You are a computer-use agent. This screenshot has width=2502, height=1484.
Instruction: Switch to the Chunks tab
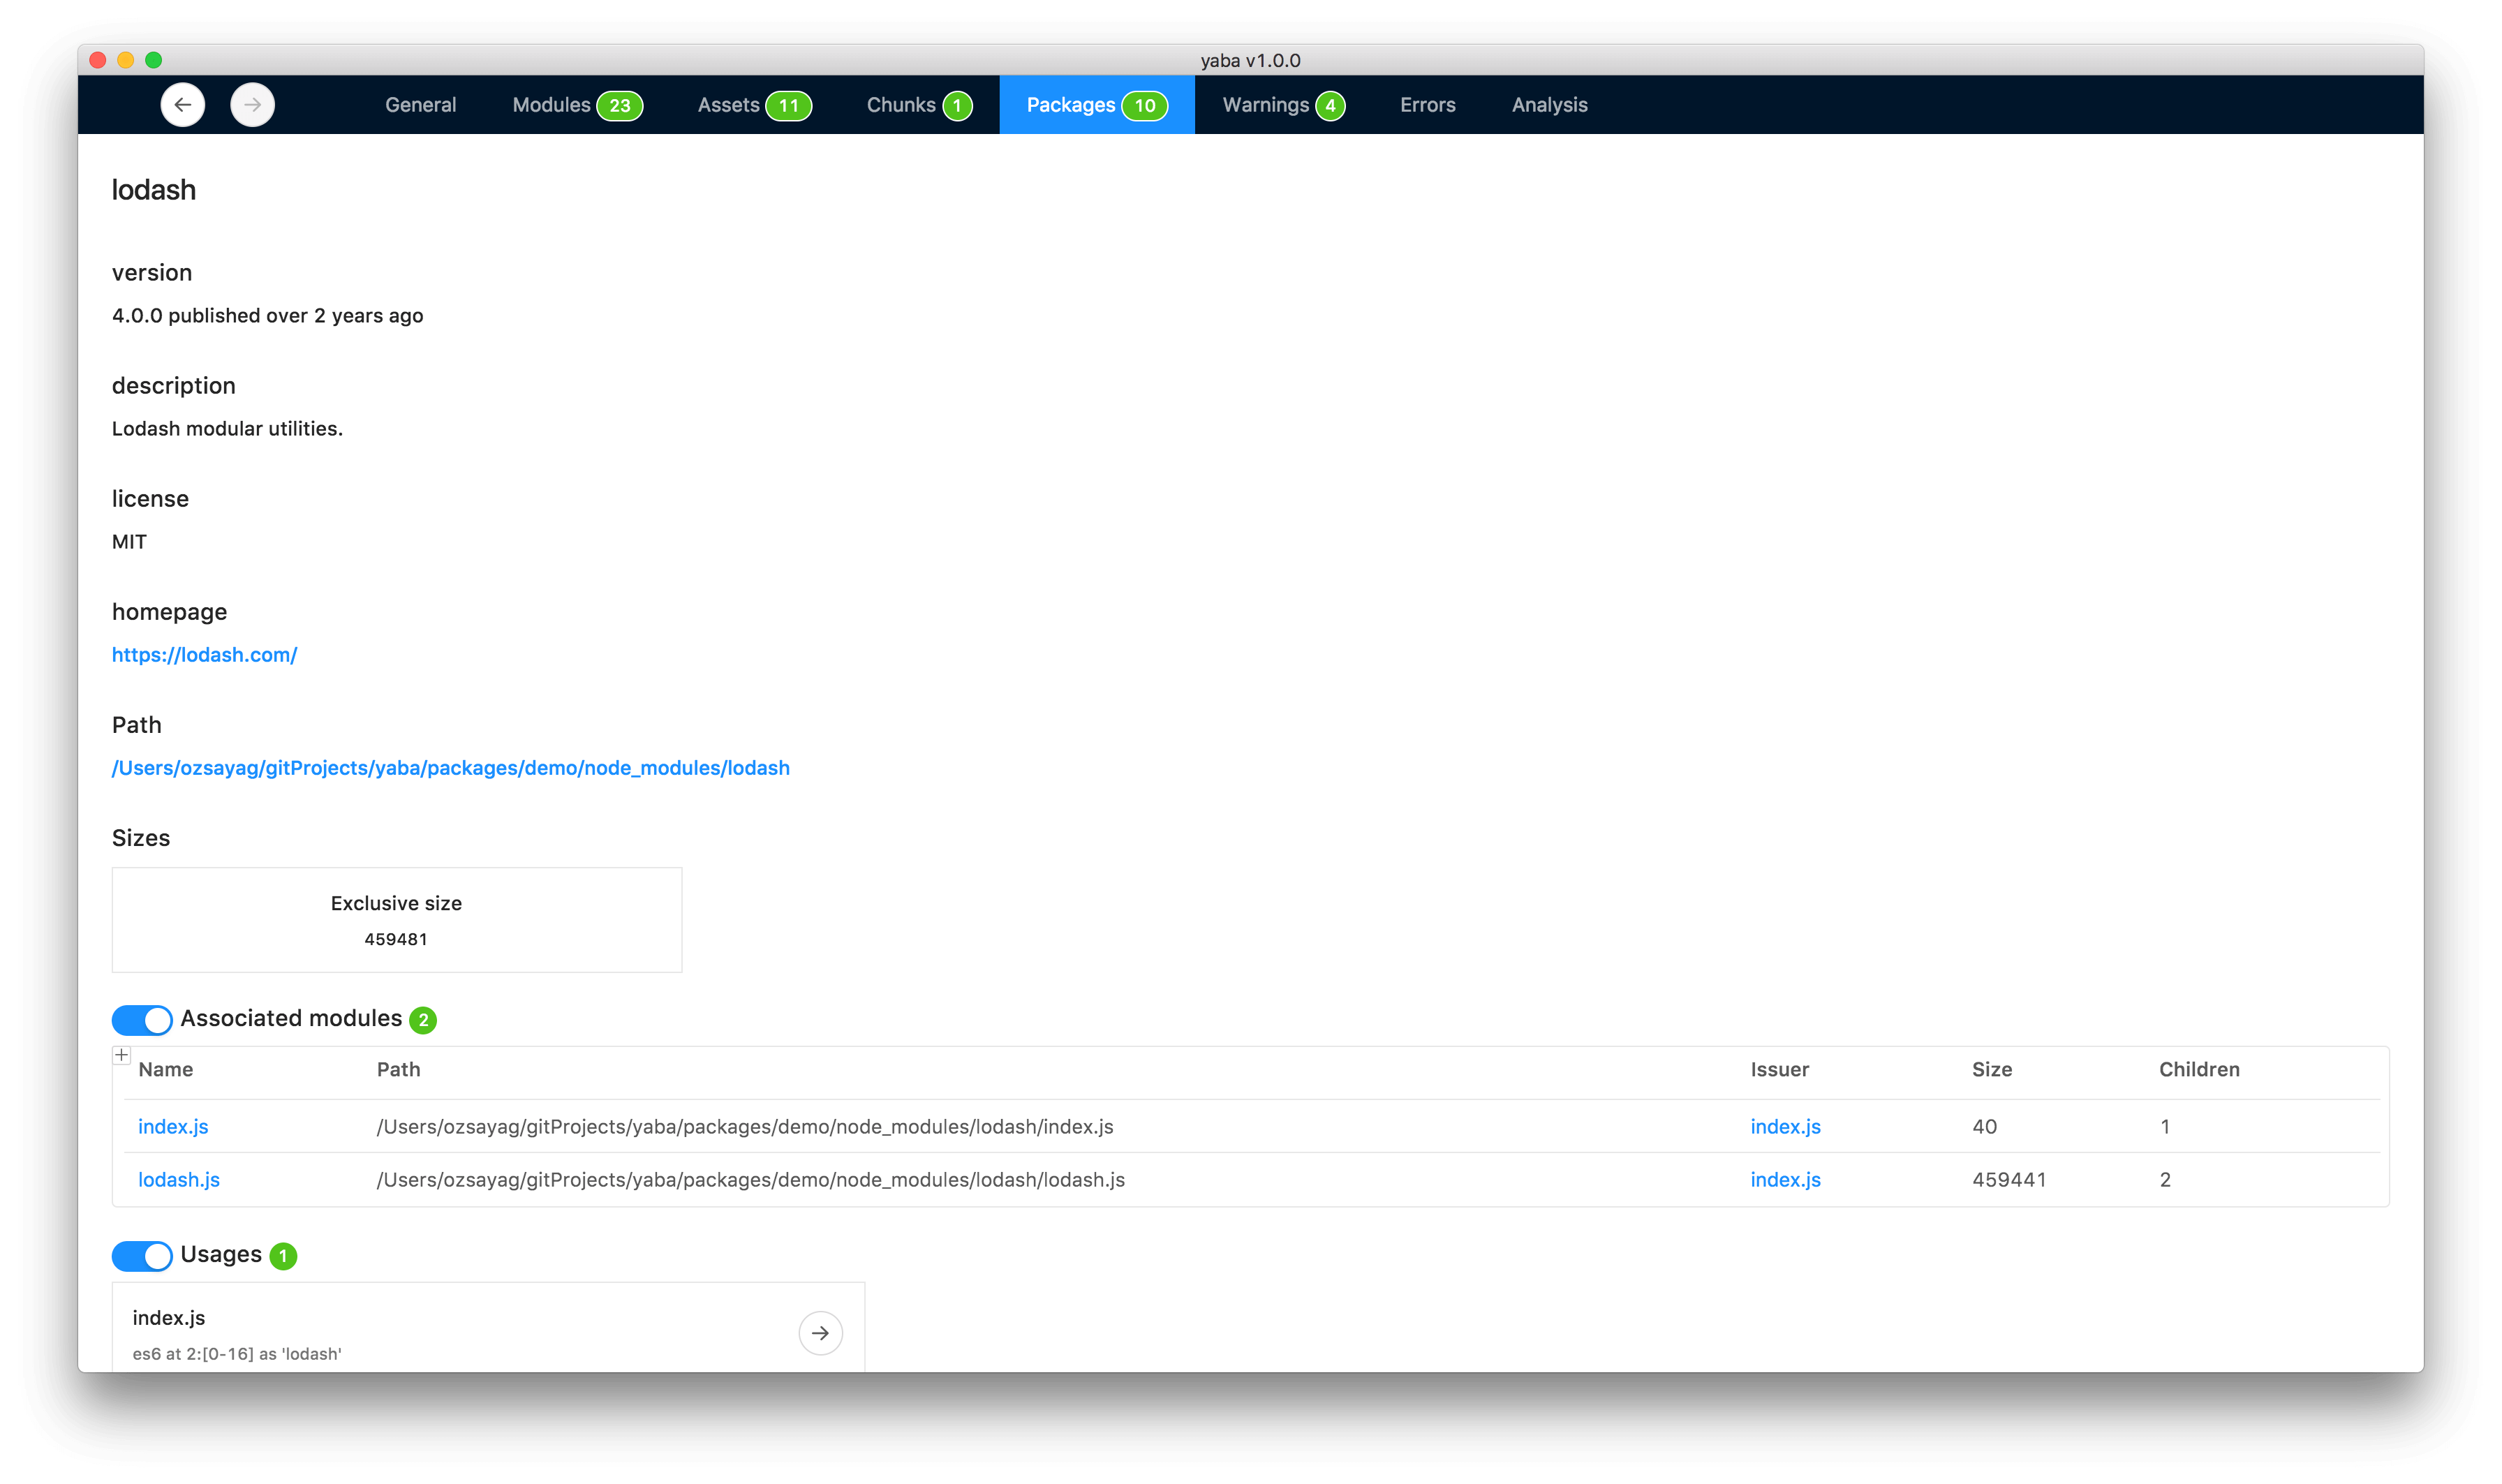point(919,105)
